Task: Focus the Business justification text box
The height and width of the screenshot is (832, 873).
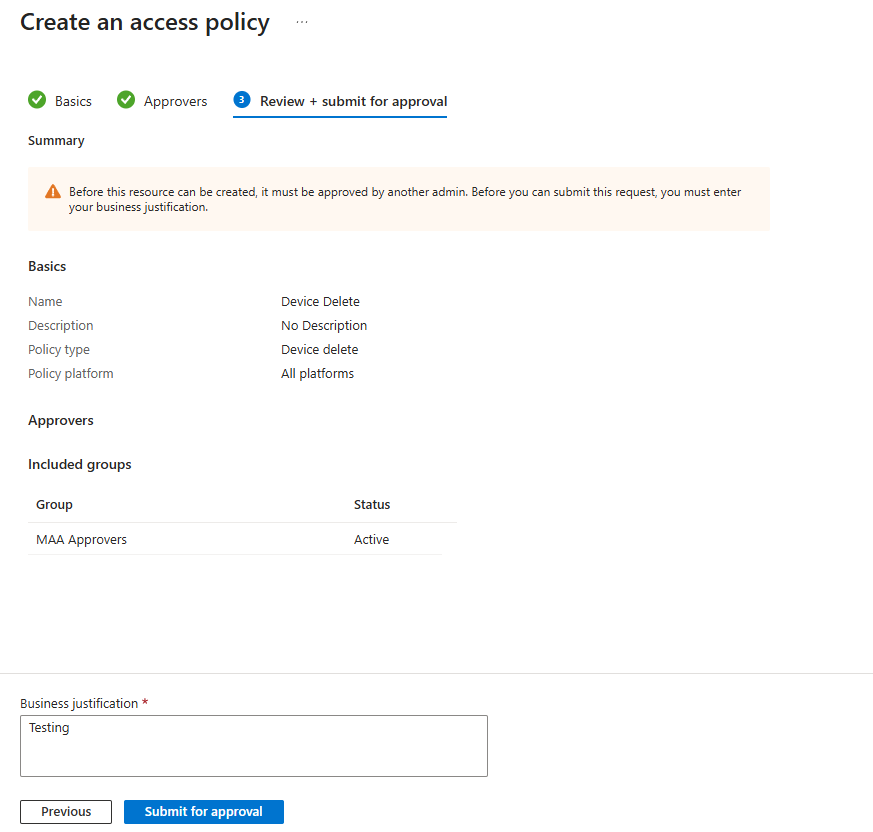Action: [254, 746]
